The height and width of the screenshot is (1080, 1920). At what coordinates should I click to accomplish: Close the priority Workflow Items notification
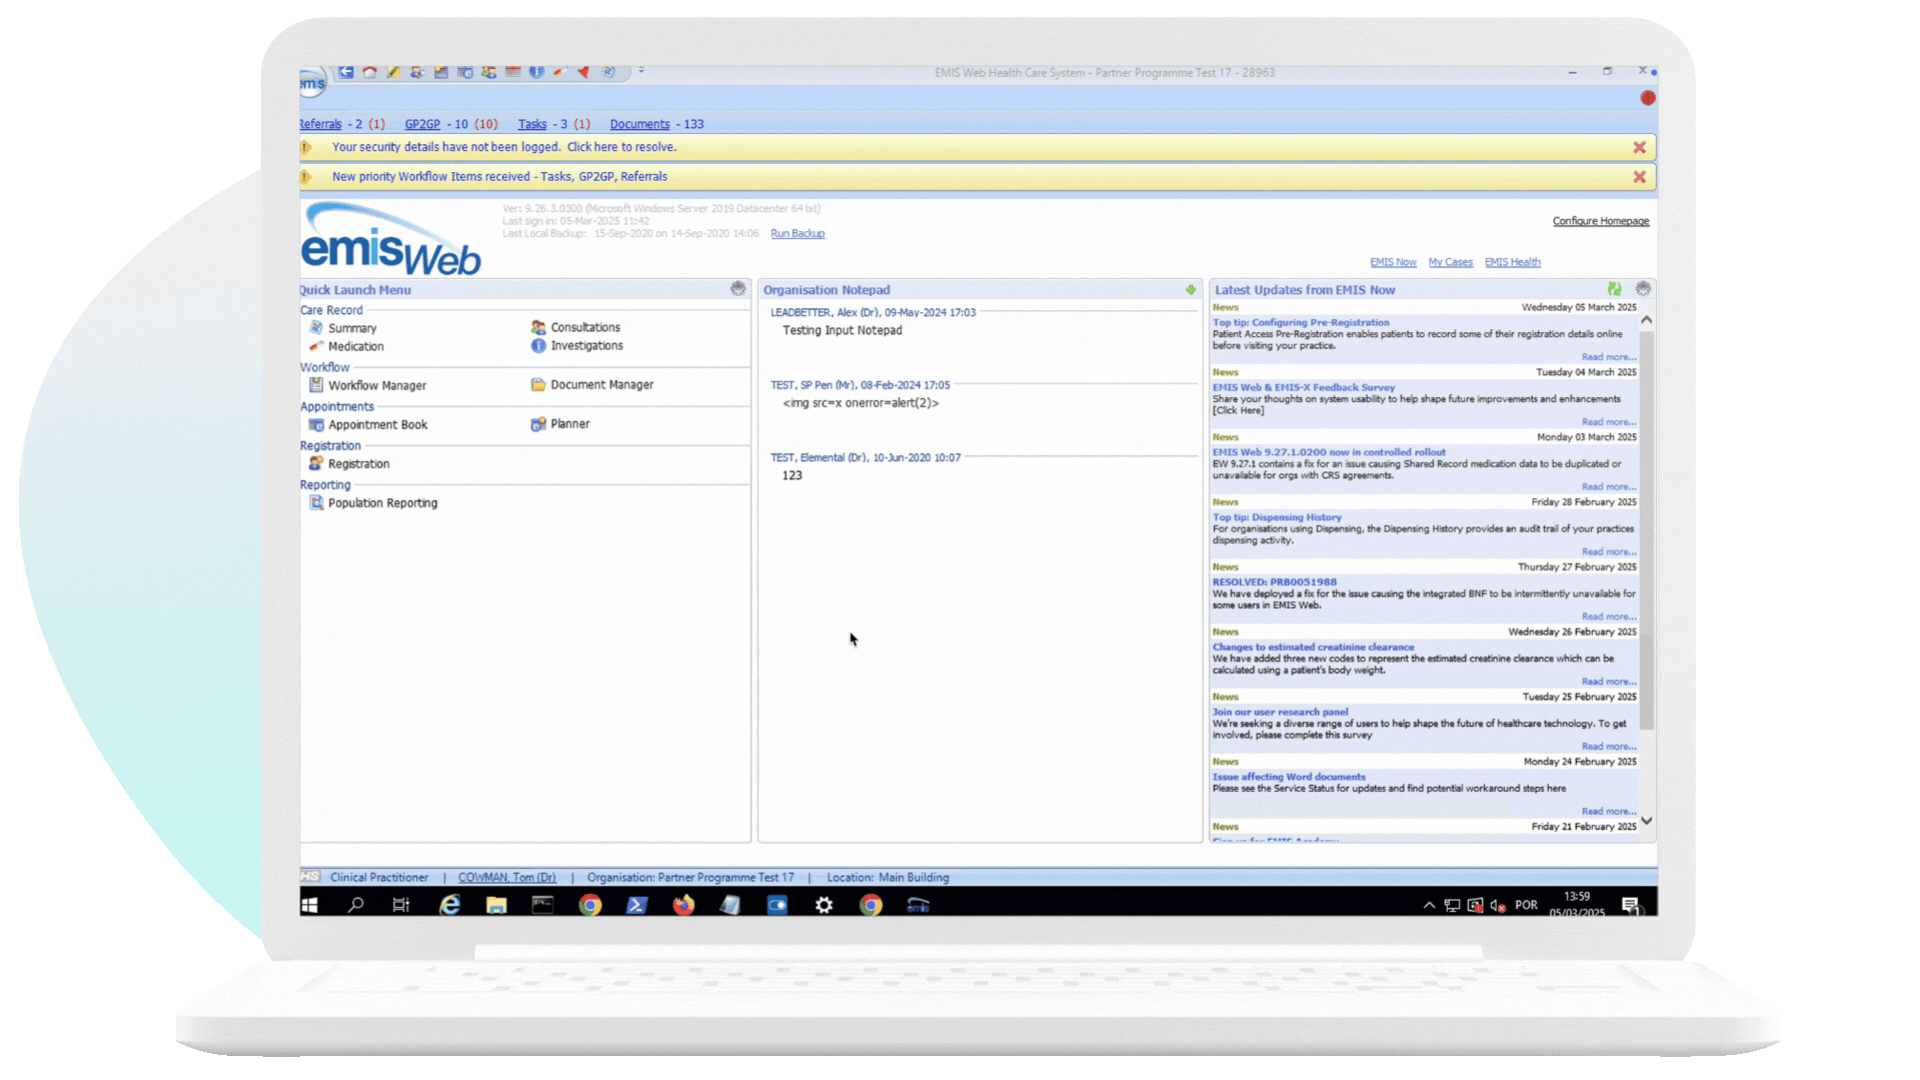click(1639, 177)
